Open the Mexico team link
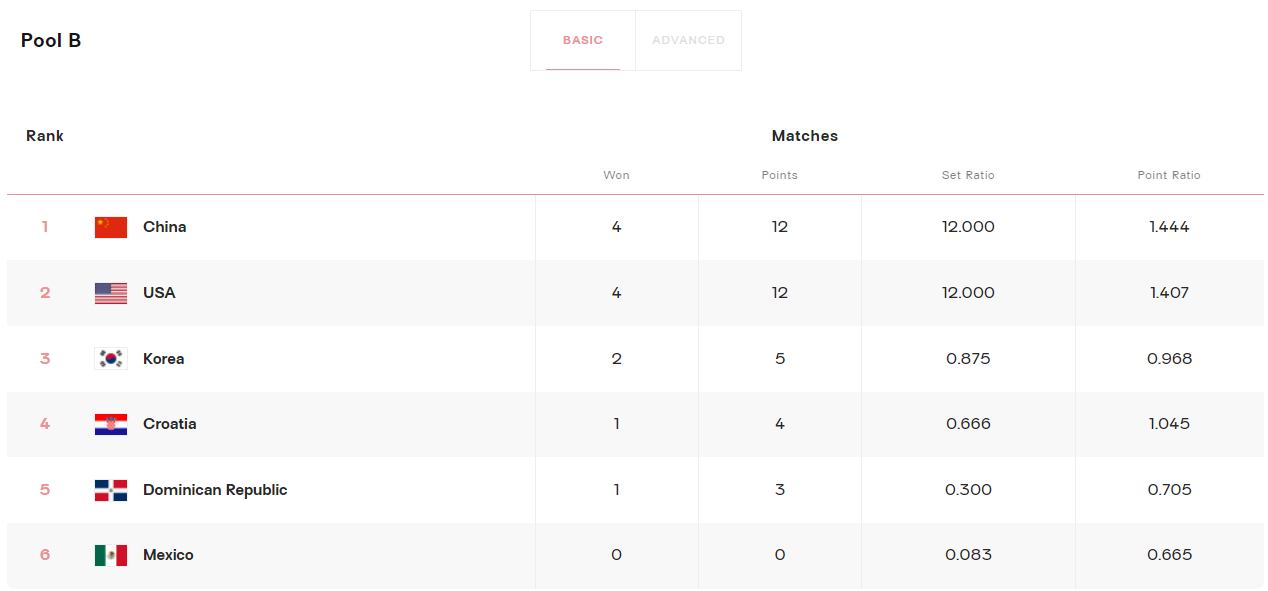Screen dimensions: 1268x591 tap(168, 555)
